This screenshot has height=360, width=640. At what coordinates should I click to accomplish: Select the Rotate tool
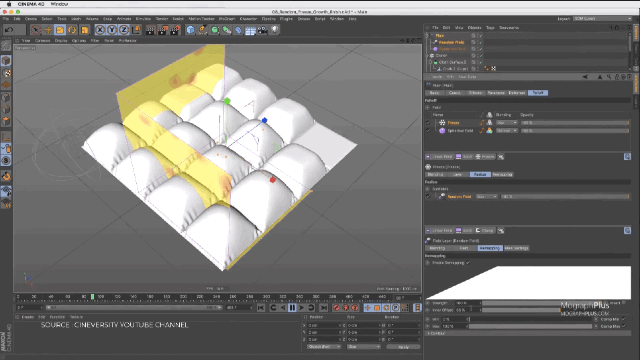pos(72,30)
